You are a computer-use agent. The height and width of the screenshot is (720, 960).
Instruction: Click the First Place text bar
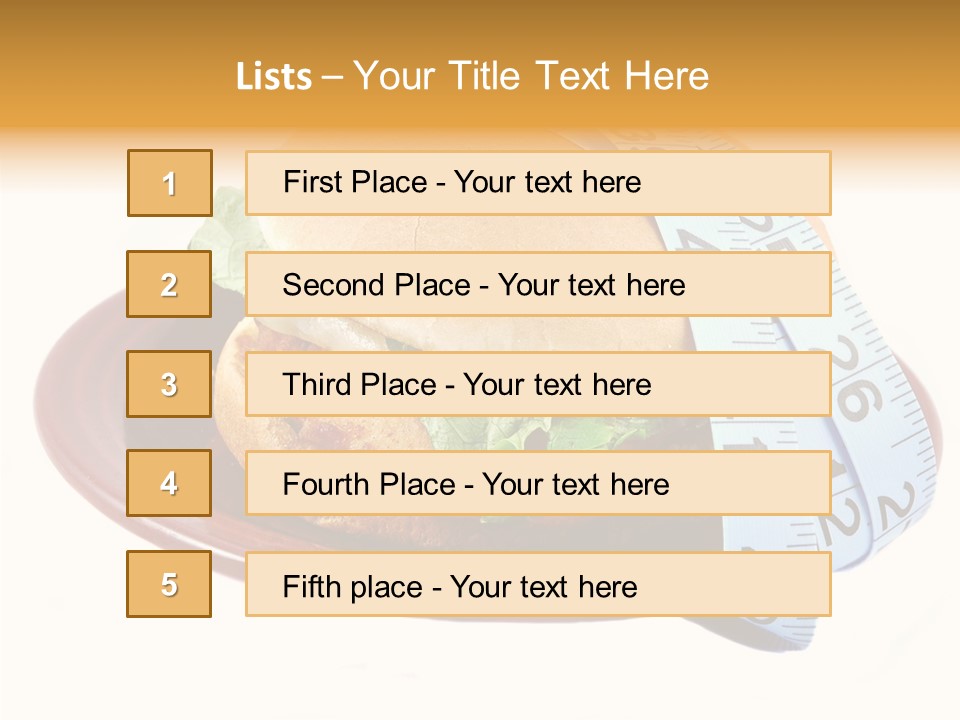click(538, 183)
